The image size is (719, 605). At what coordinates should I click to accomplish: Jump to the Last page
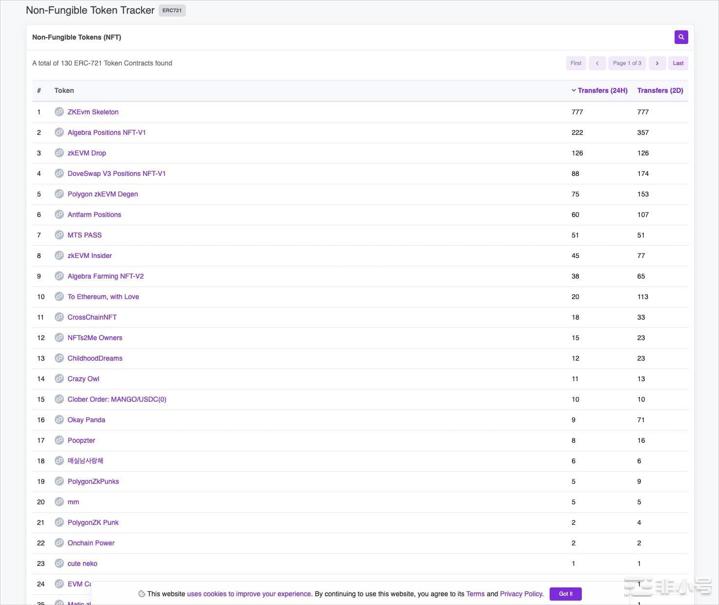(x=678, y=63)
